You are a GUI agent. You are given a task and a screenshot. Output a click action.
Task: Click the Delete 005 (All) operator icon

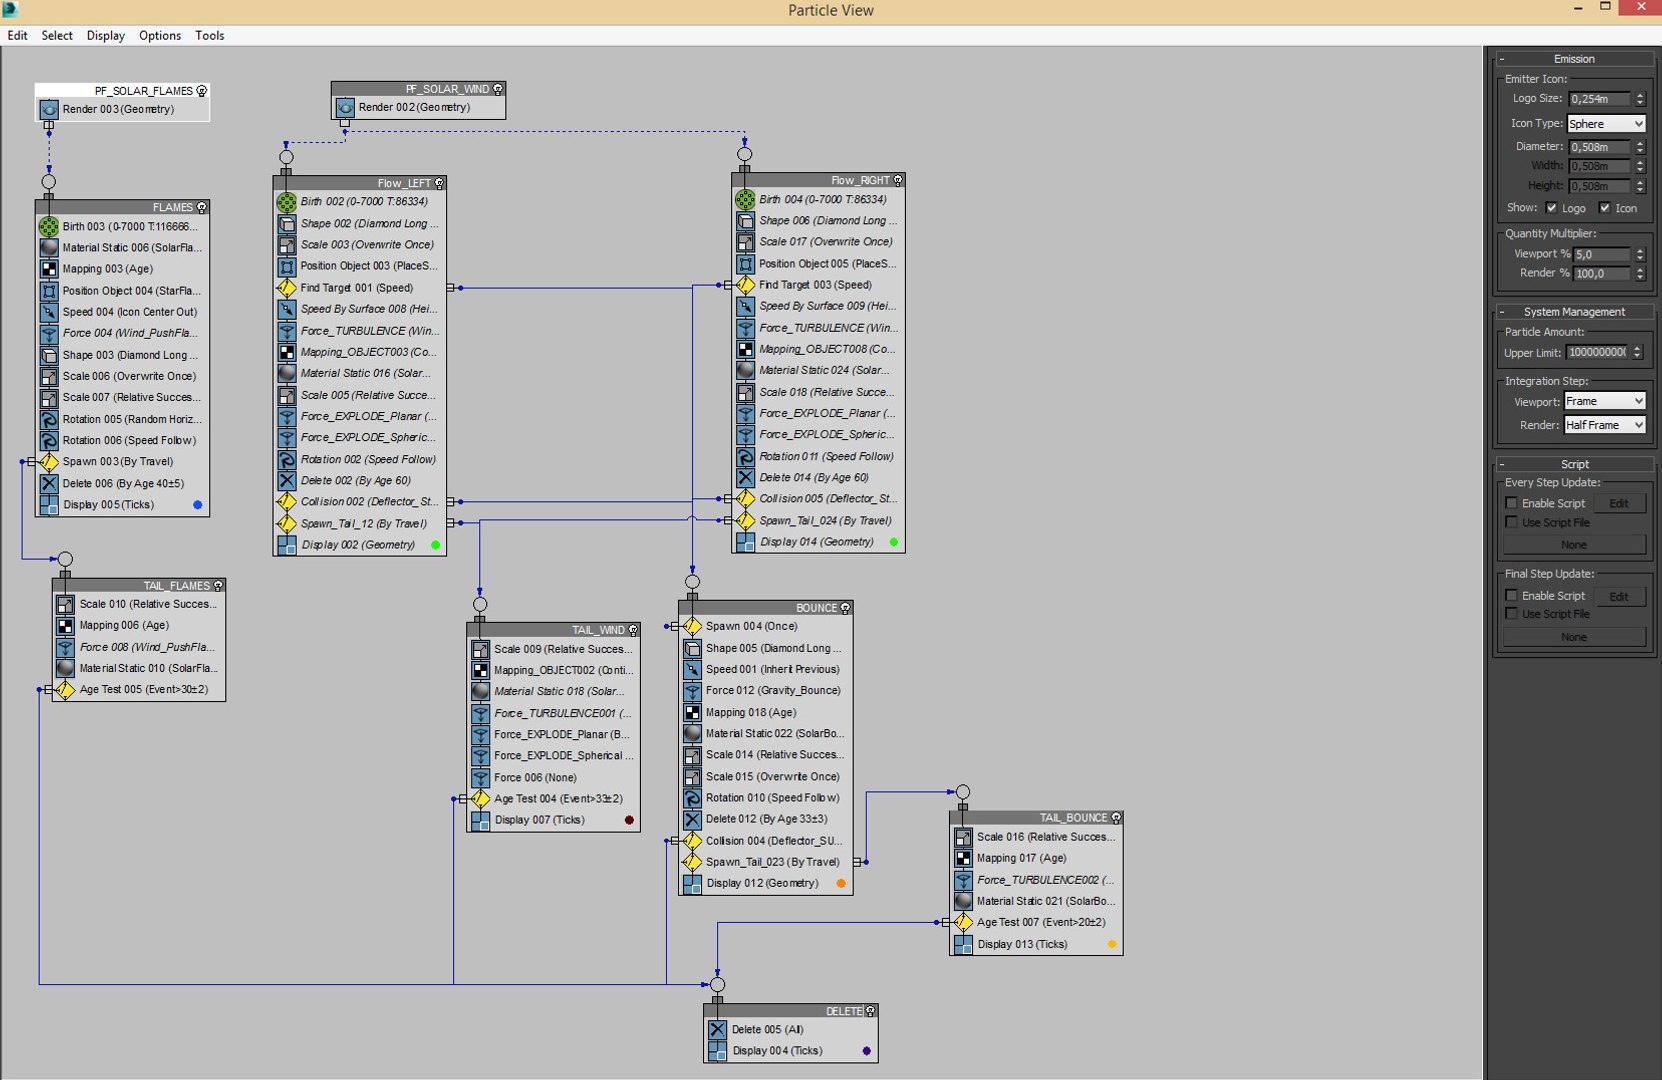click(717, 1029)
